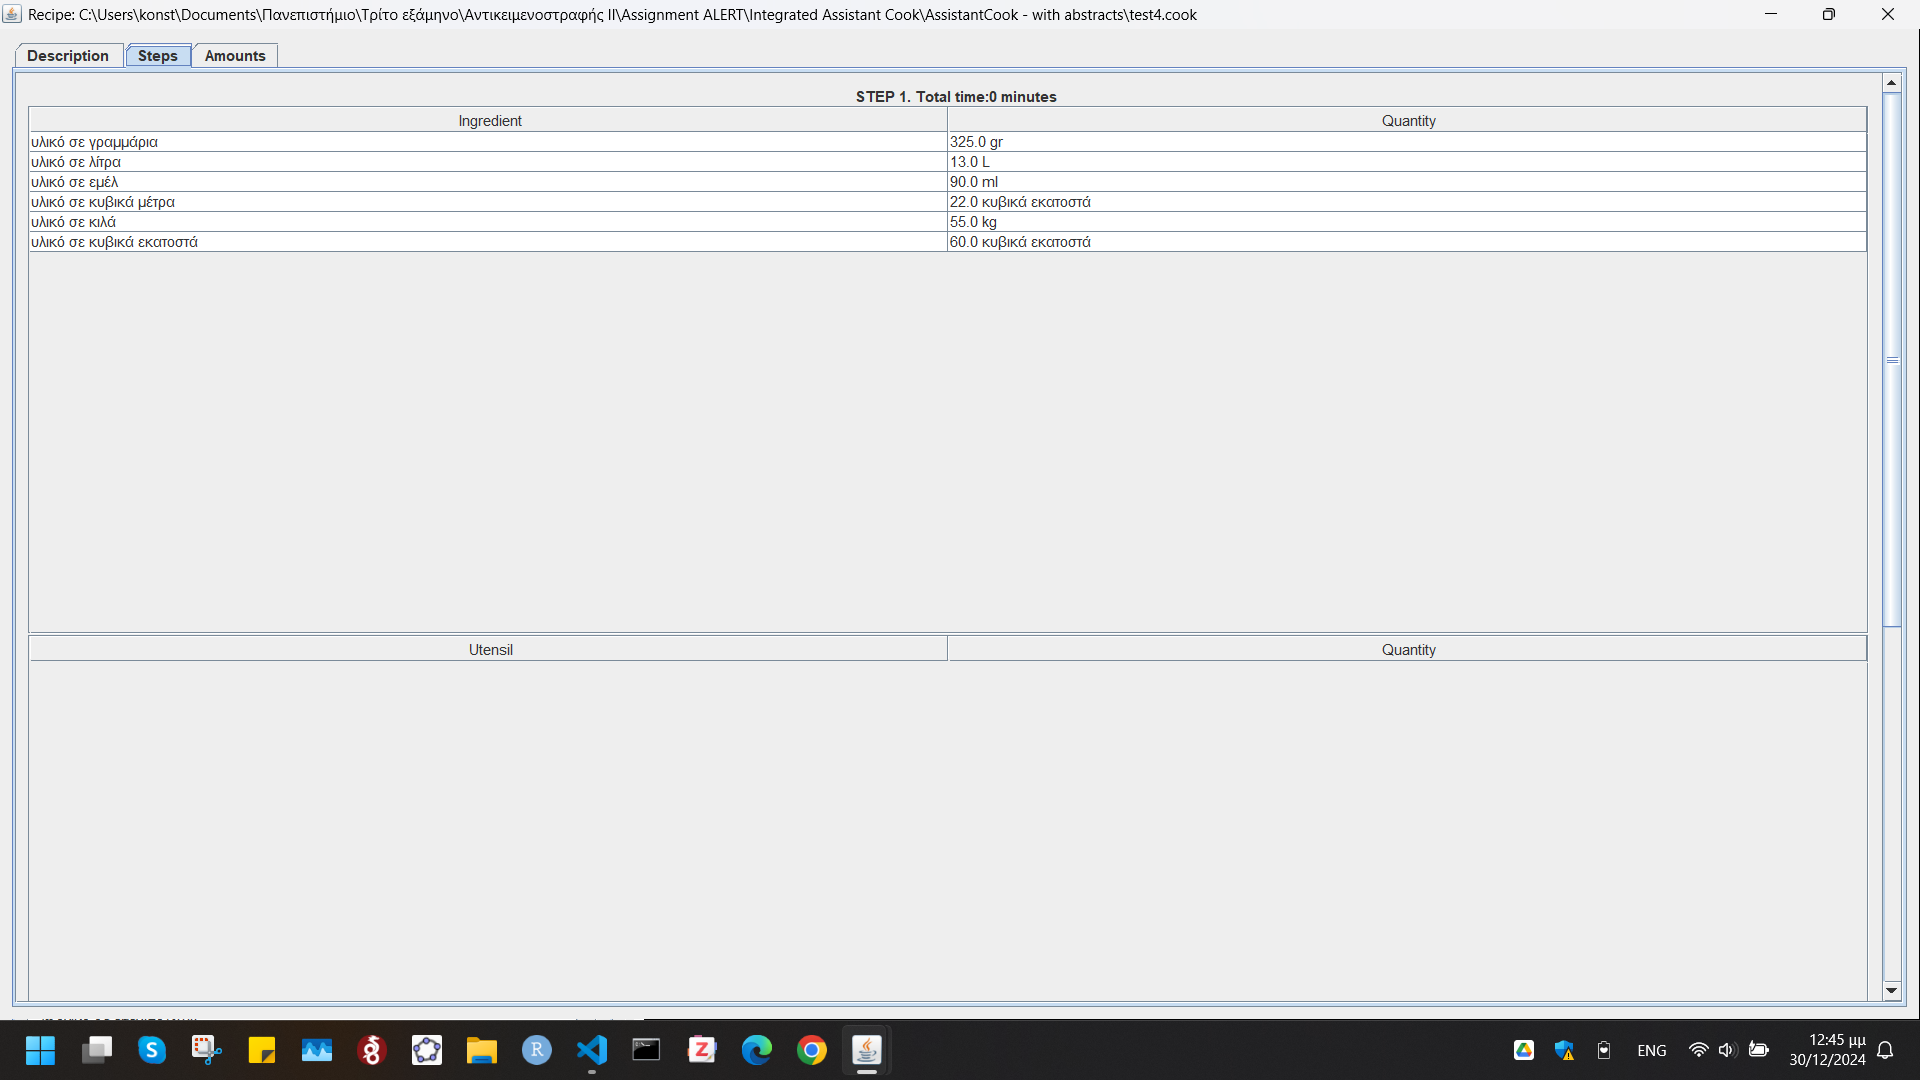Open the notifications bell

(1885, 1050)
